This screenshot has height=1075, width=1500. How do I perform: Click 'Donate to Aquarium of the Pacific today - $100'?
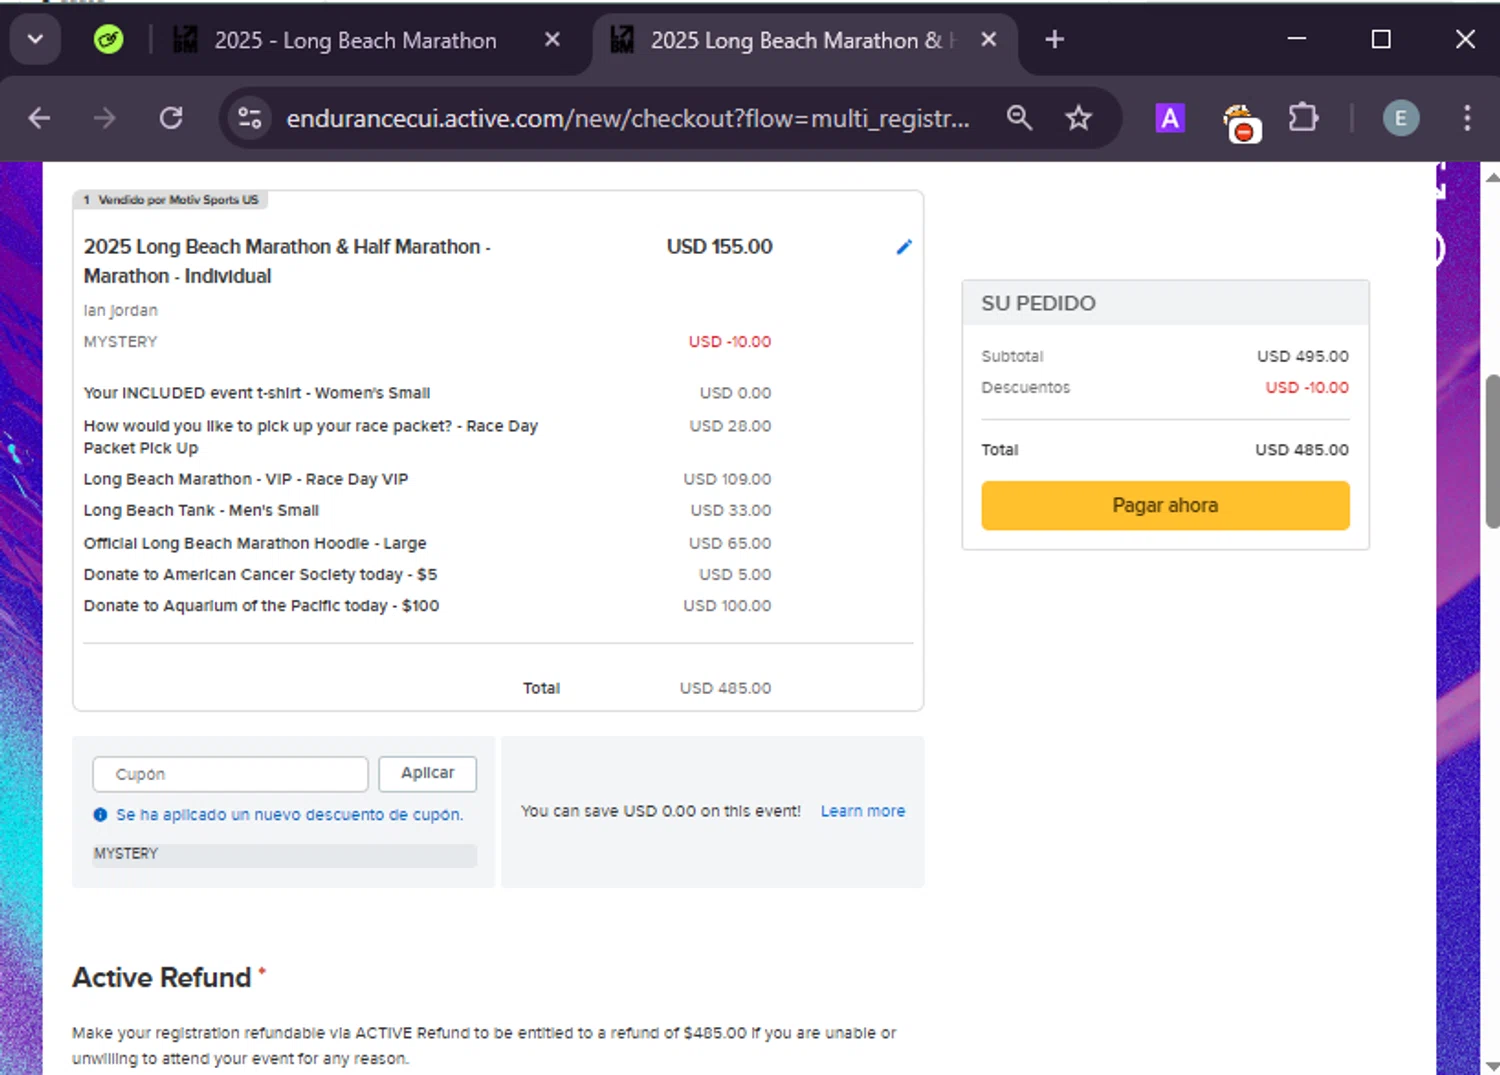[261, 606]
